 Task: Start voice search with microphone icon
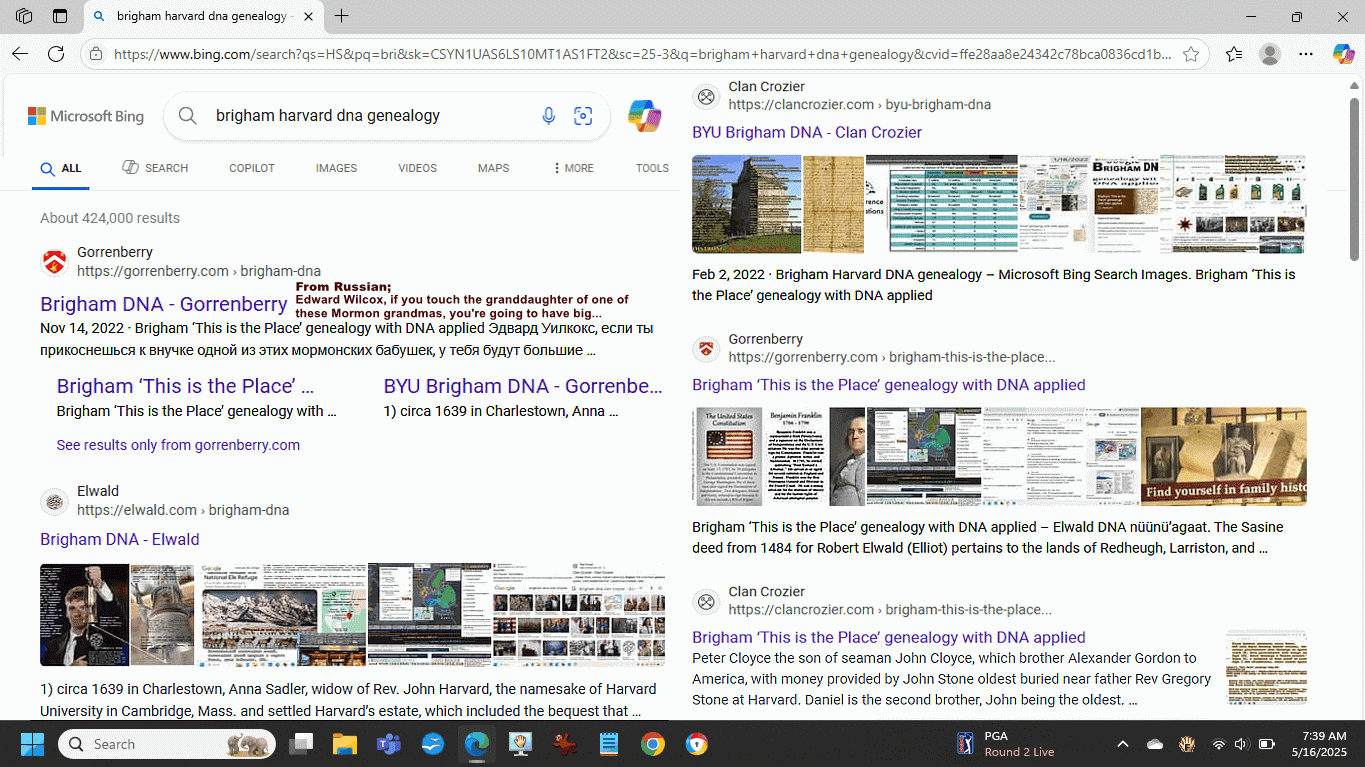click(x=548, y=116)
